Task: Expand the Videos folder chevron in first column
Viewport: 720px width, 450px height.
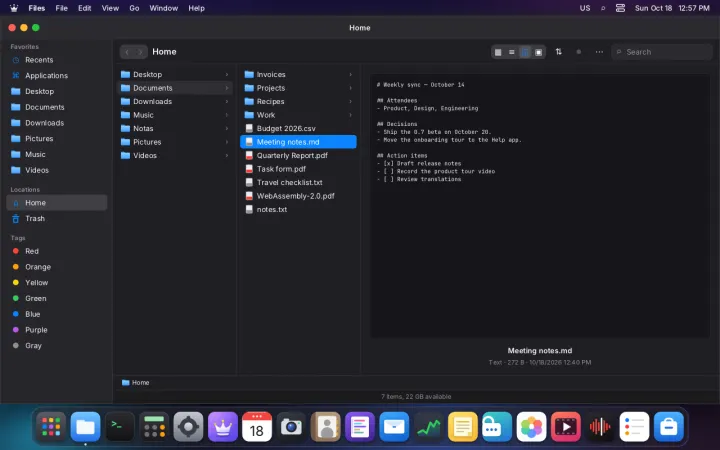Action: tap(227, 156)
